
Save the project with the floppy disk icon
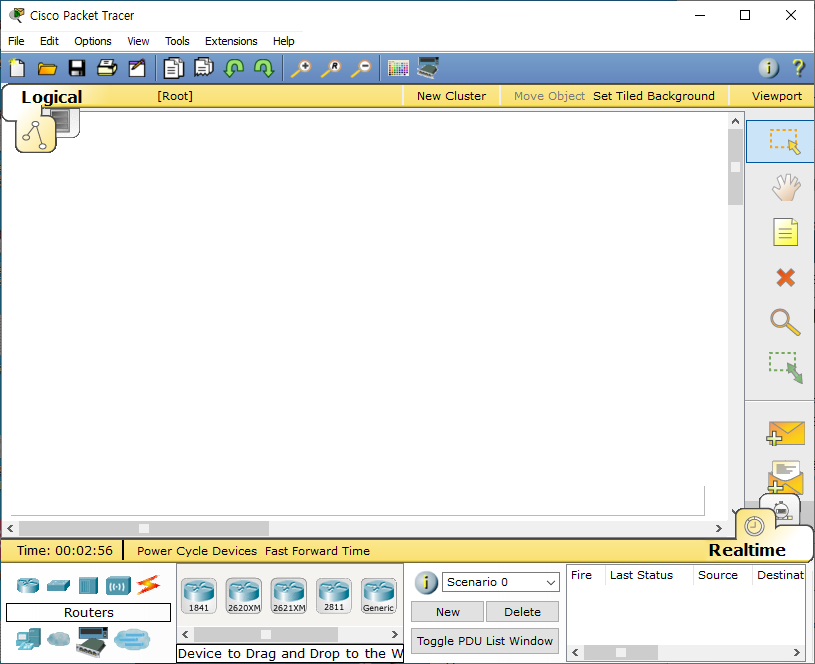tap(77, 68)
